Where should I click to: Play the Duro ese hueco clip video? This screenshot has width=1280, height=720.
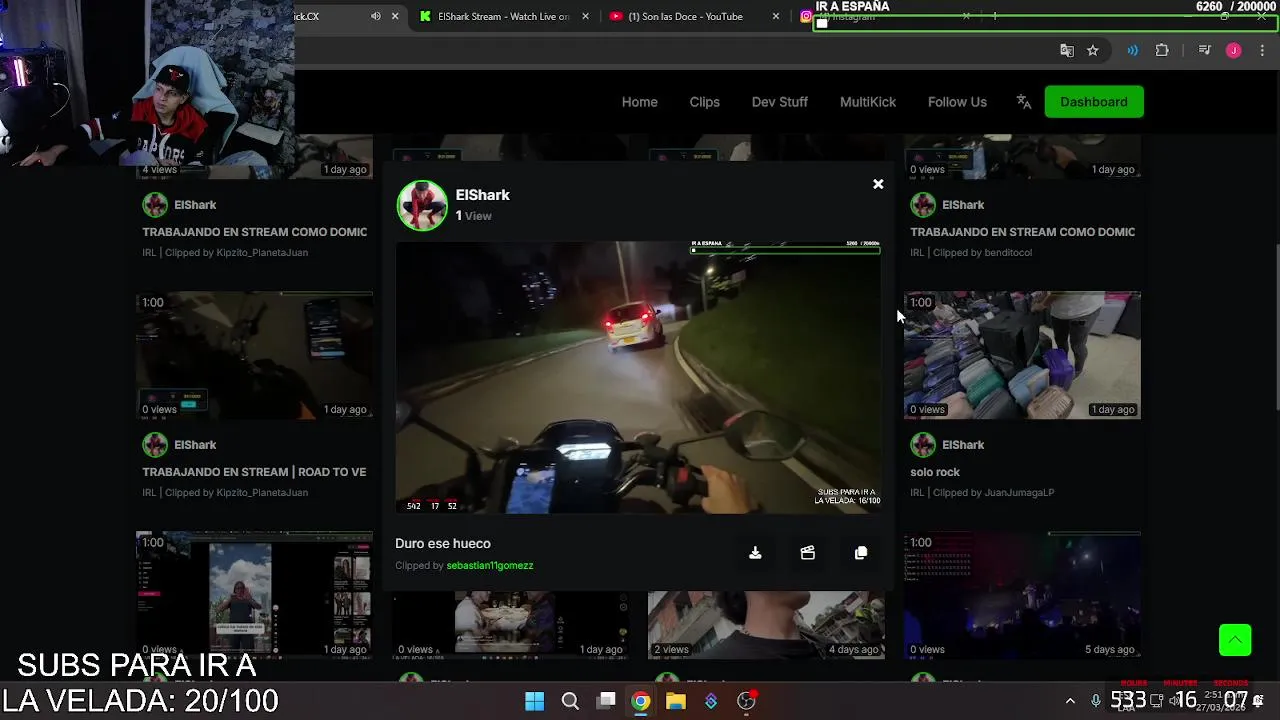pos(638,377)
